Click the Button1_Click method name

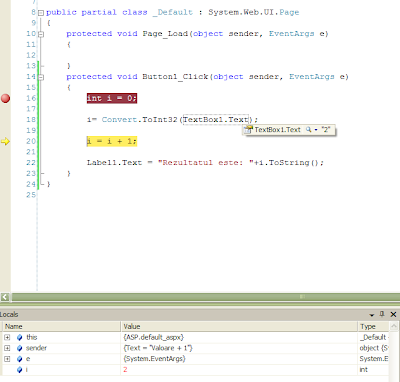[175, 77]
